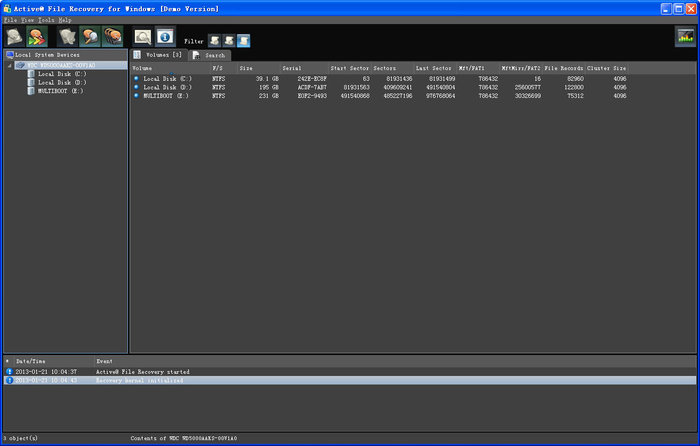Screen dimensions: 700x446
Task: Click the Date/Time log column header
Action: pos(53,361)
